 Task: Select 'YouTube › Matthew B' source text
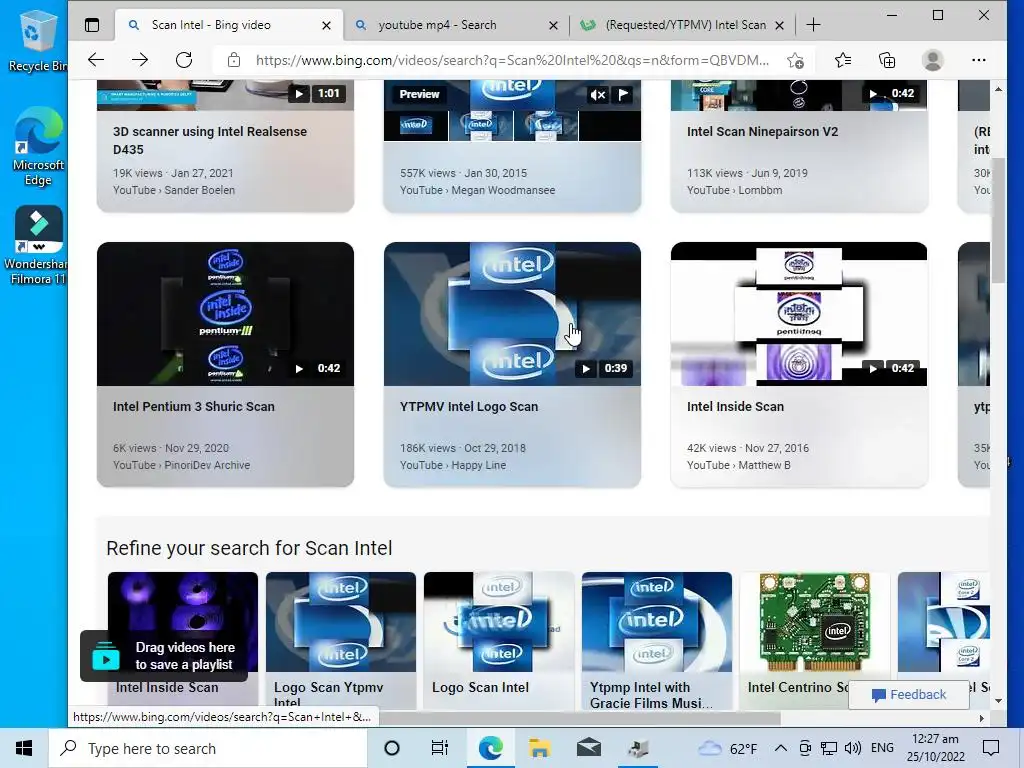click(x=739, y=465)
